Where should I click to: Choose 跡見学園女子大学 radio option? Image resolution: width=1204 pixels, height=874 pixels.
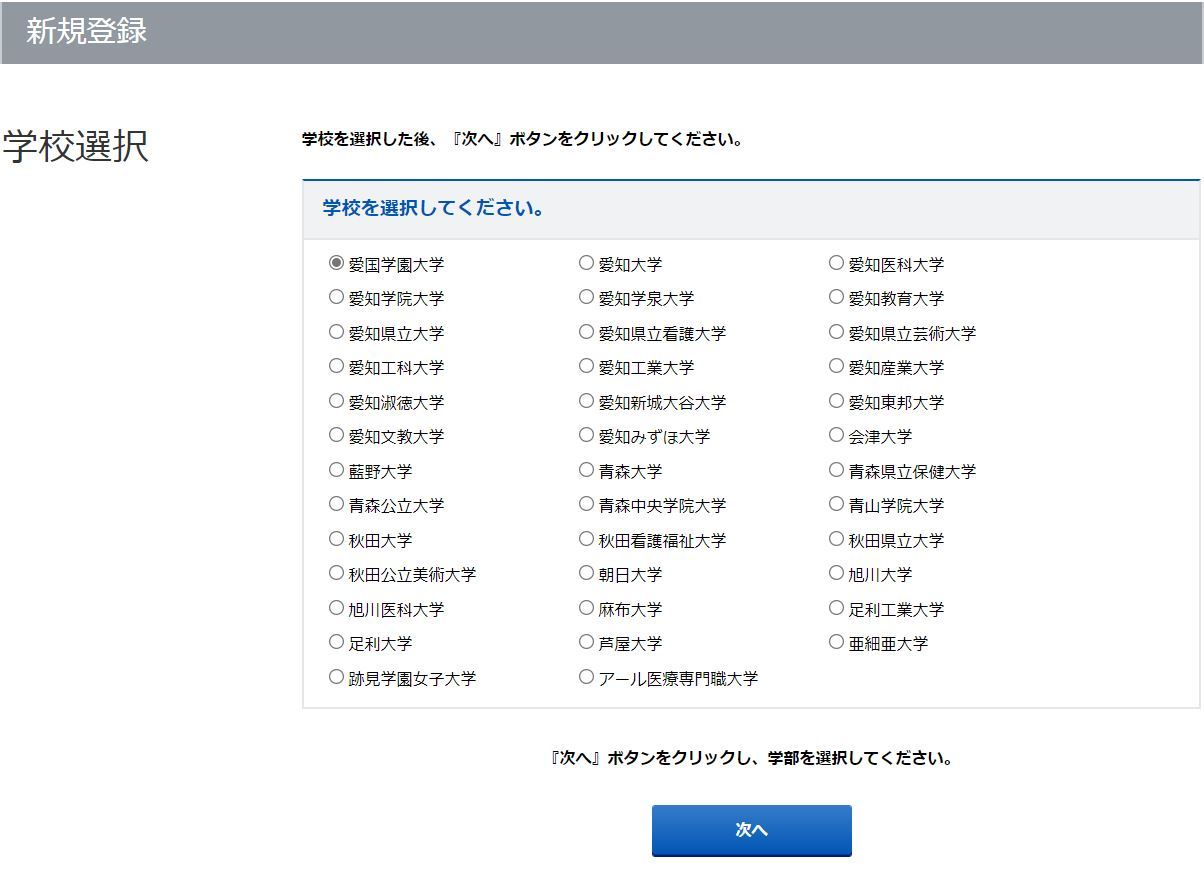[x=336, y=677]
